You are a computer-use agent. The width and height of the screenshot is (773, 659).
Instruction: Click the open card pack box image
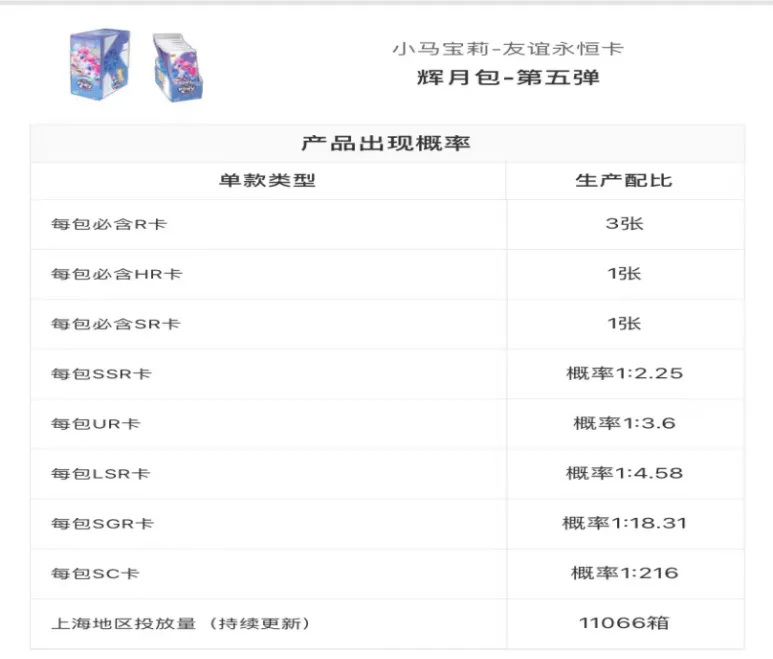(177, 68)
